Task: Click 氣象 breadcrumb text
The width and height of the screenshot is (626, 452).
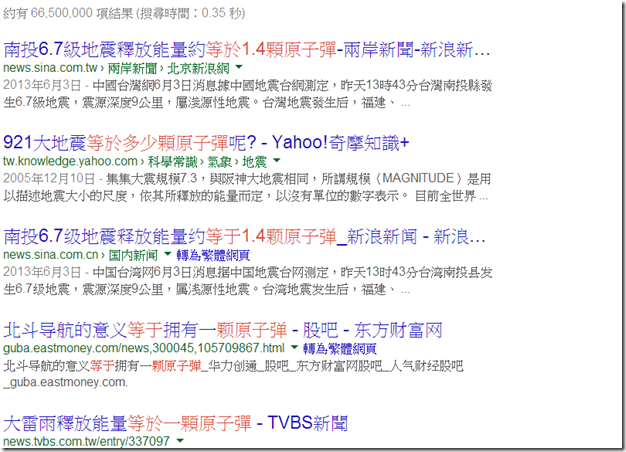Action: click(x=220, y=162)
